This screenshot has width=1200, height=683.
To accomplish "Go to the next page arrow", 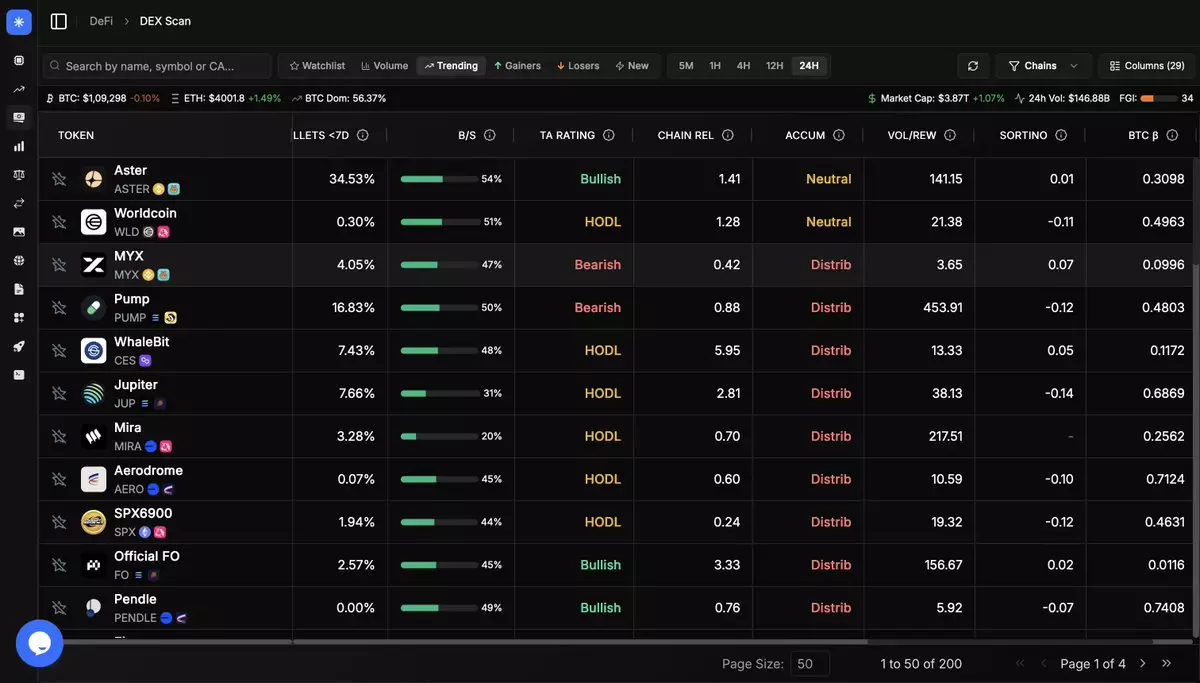I will pyautogui.click(x=1142, y=663).
